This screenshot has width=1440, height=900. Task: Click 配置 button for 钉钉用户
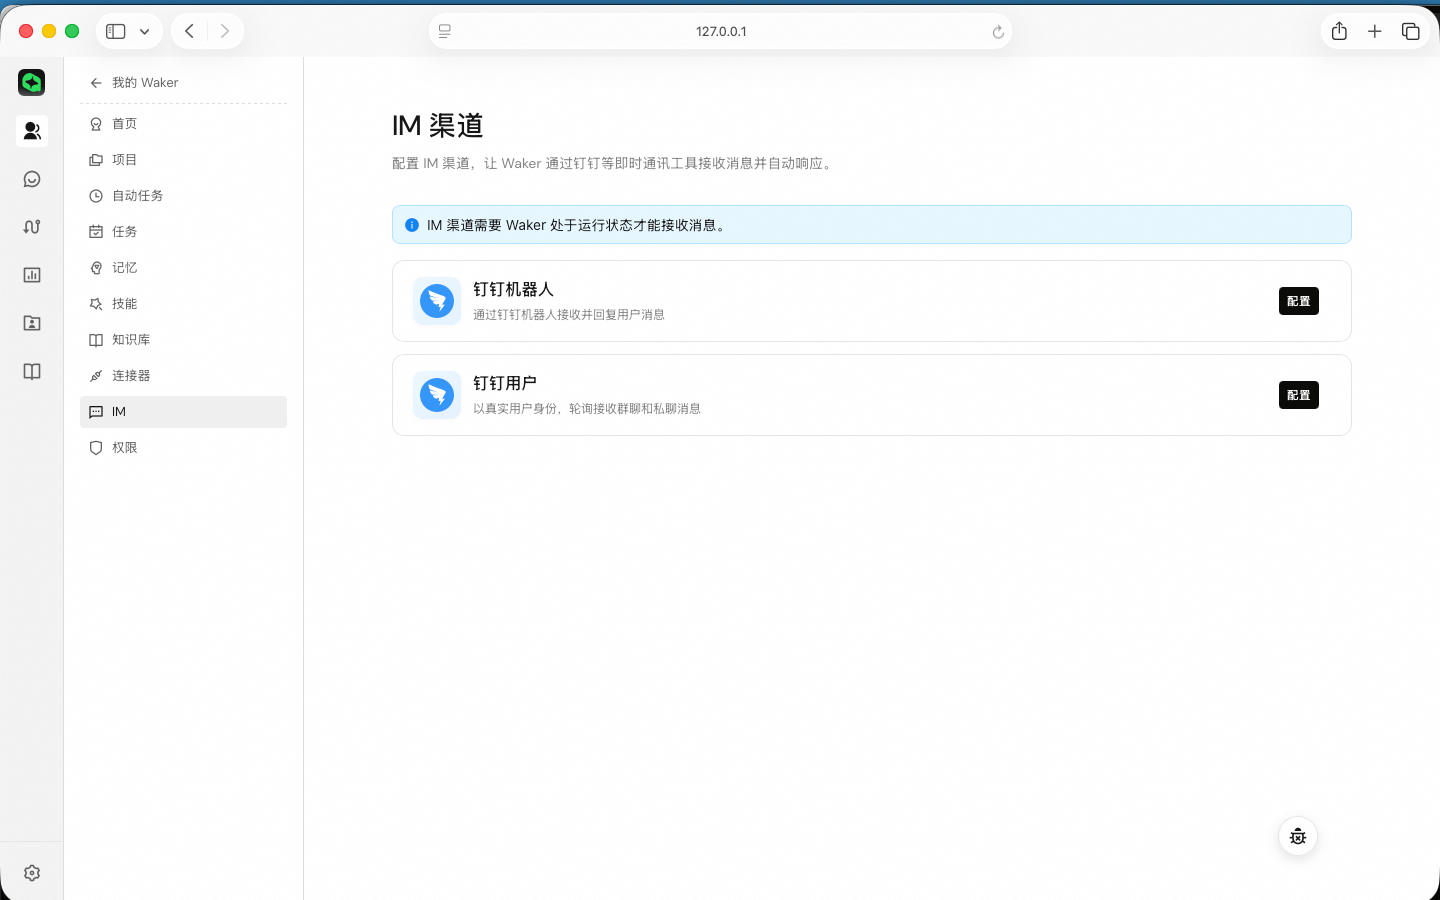tap(1298, 395)
